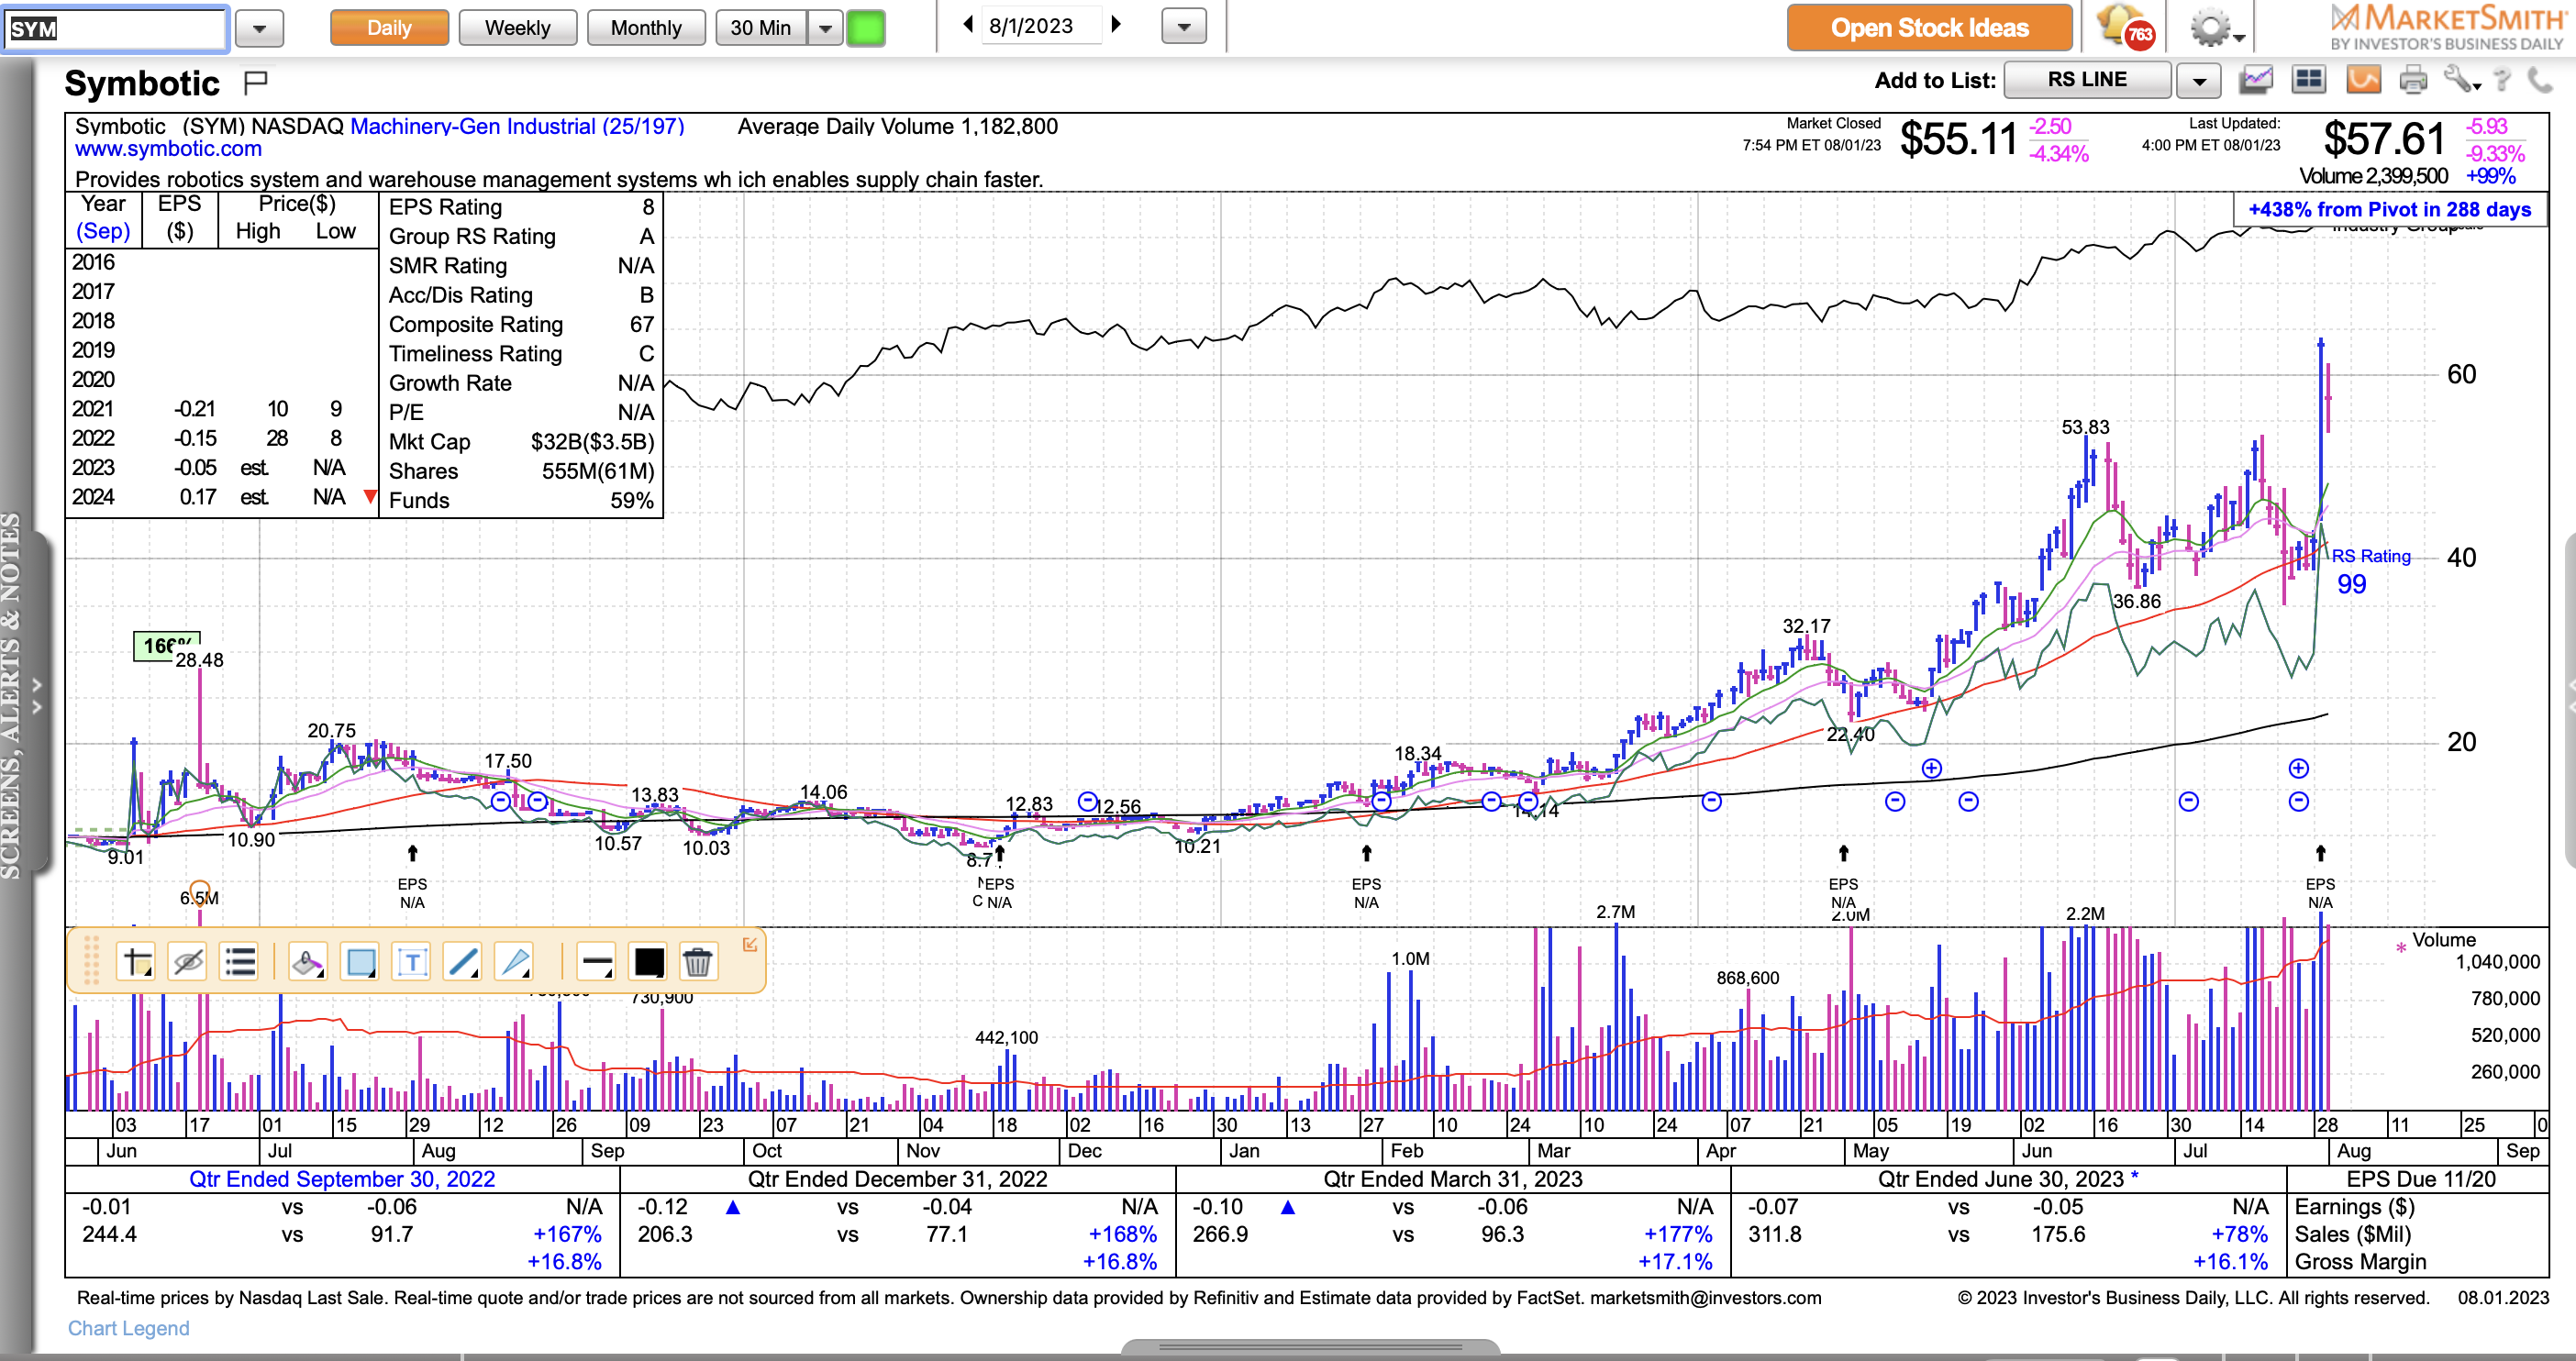
Task: Toggle hide annotations eye icon
Action: 187,962
